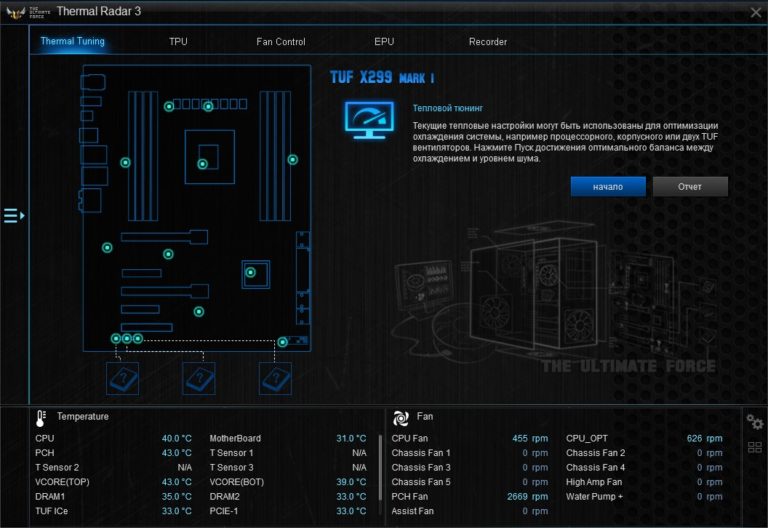Click the T Sensor 1 label
Viewport: 768px width, 528px height.
click(232, 453)
